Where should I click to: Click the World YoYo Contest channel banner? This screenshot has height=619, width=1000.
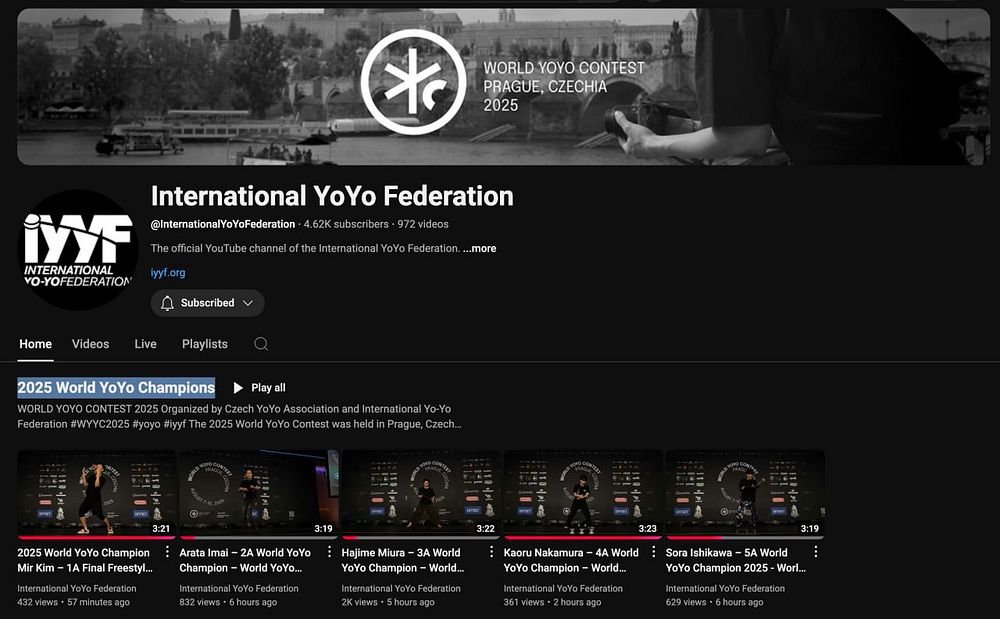pyautogui.click(x=503, y=87)
